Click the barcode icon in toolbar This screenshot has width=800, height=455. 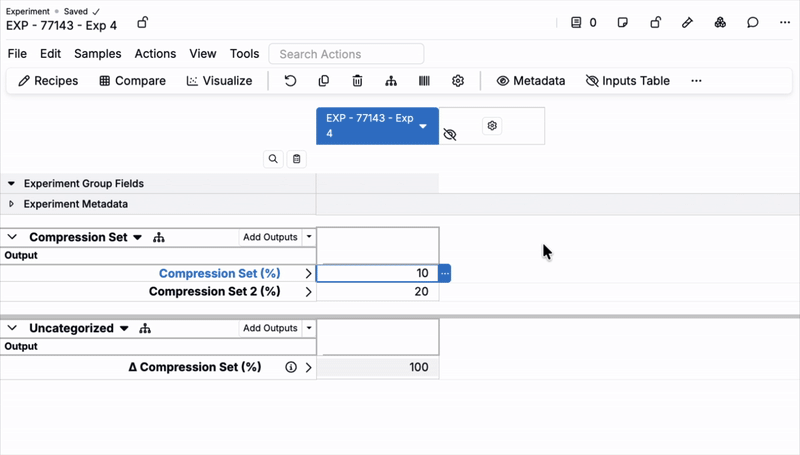[x=424, y=81]
